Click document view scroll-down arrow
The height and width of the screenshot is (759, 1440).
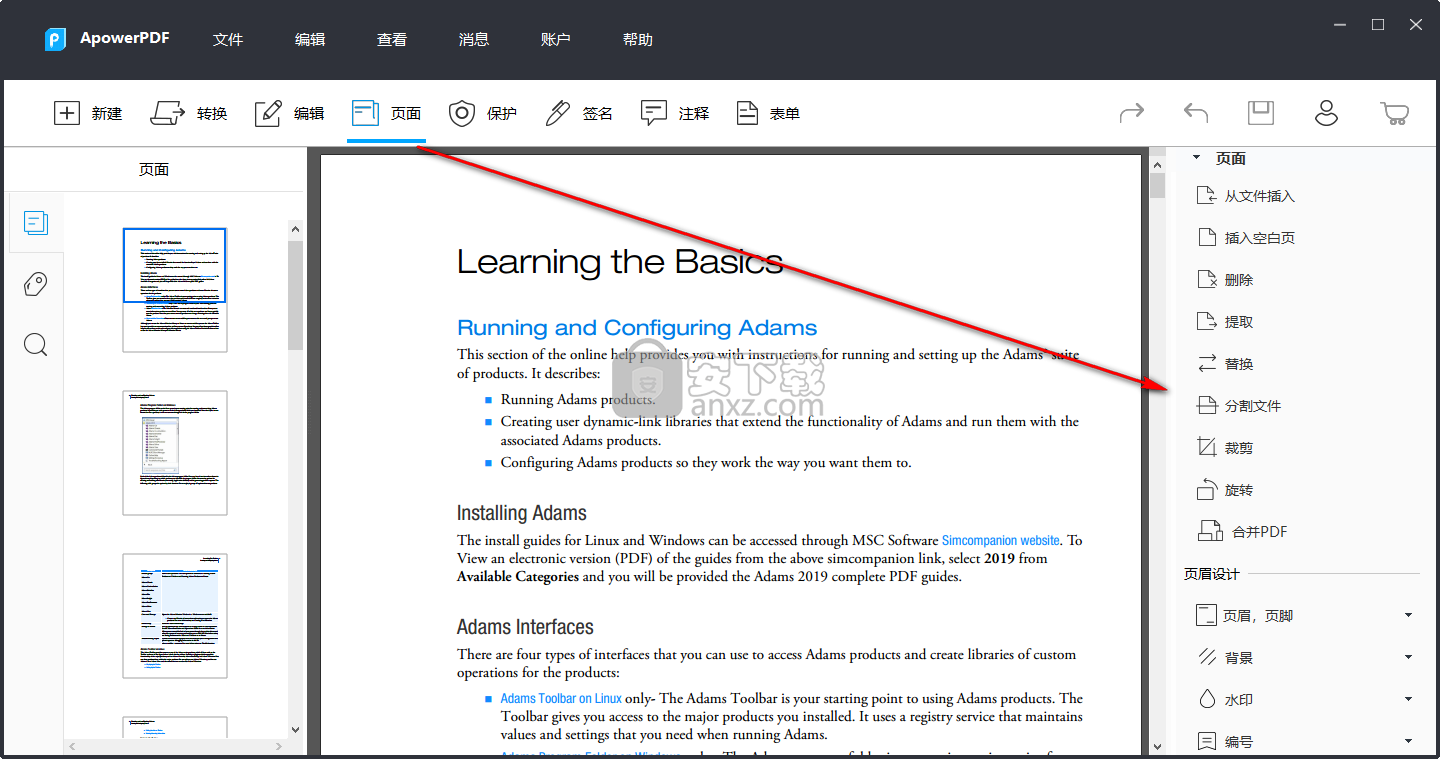tap(1157, 746)
